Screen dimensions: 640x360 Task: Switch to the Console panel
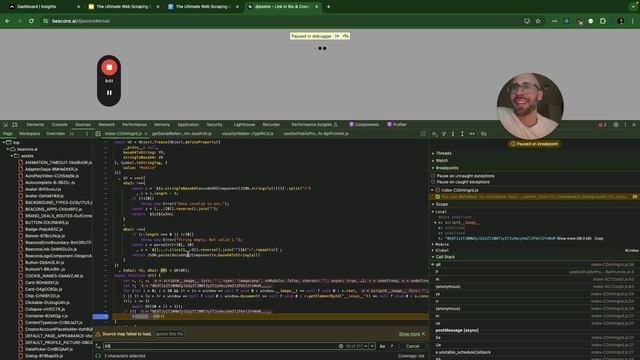[60, 125]
